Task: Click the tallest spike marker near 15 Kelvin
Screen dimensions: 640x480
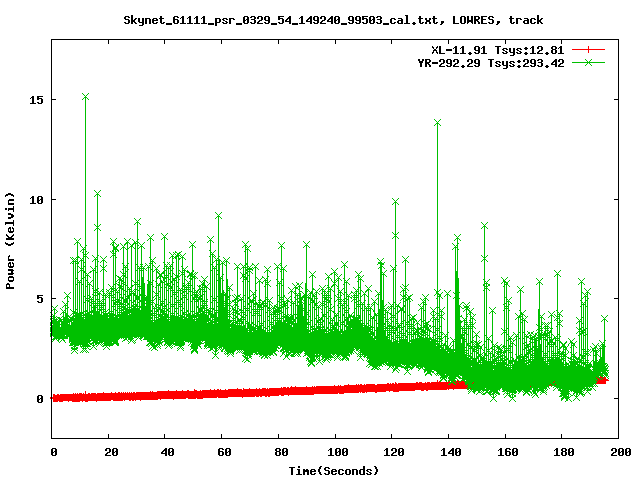Action: pos(86,97)
